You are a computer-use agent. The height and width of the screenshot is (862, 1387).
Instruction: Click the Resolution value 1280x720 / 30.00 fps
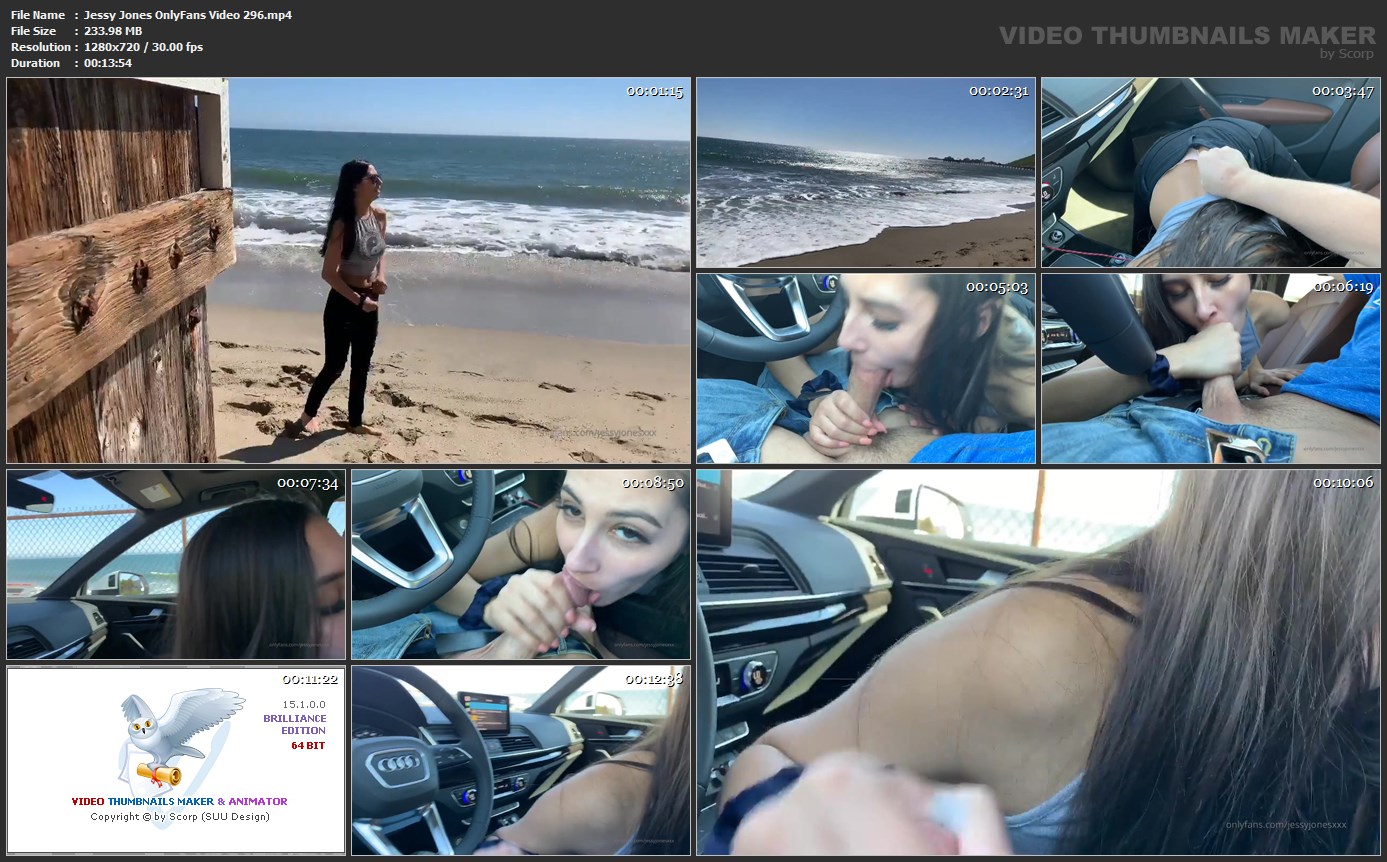coord(143,47)
